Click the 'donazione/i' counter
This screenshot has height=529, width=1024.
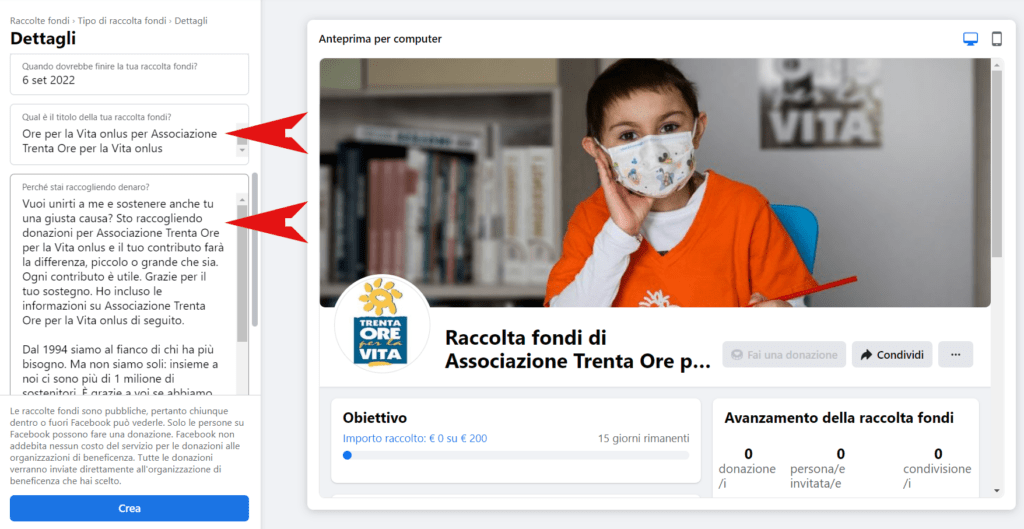click(x=748, y=468)
